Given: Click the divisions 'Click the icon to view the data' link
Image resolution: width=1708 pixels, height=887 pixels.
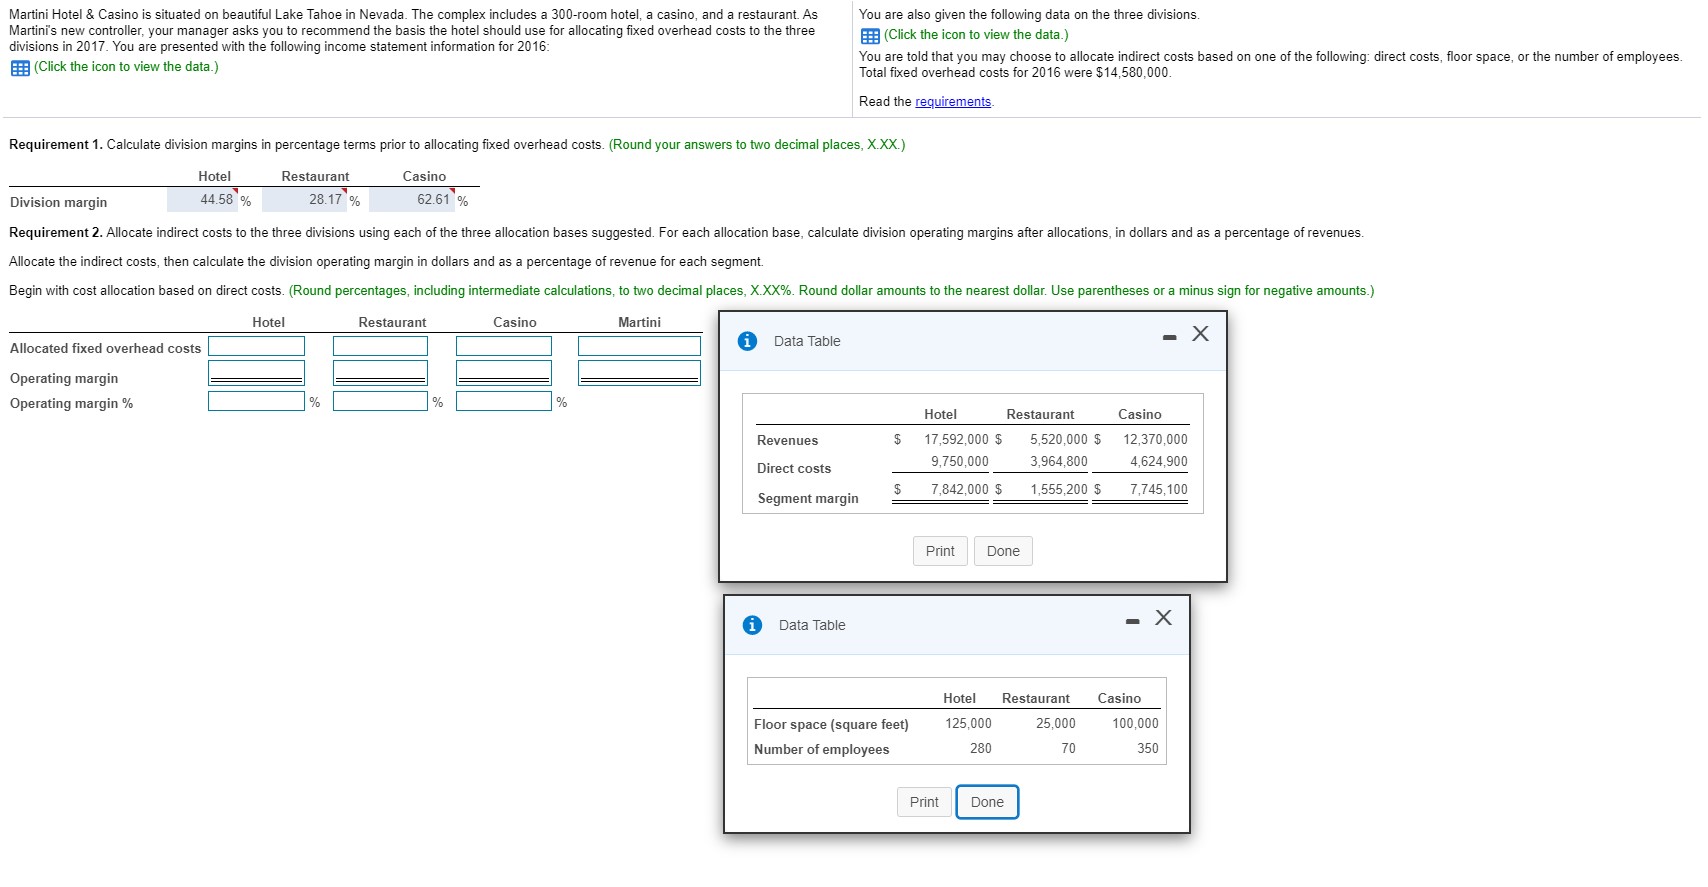Looking at the screenshot, I should click(x=976, y=35).
